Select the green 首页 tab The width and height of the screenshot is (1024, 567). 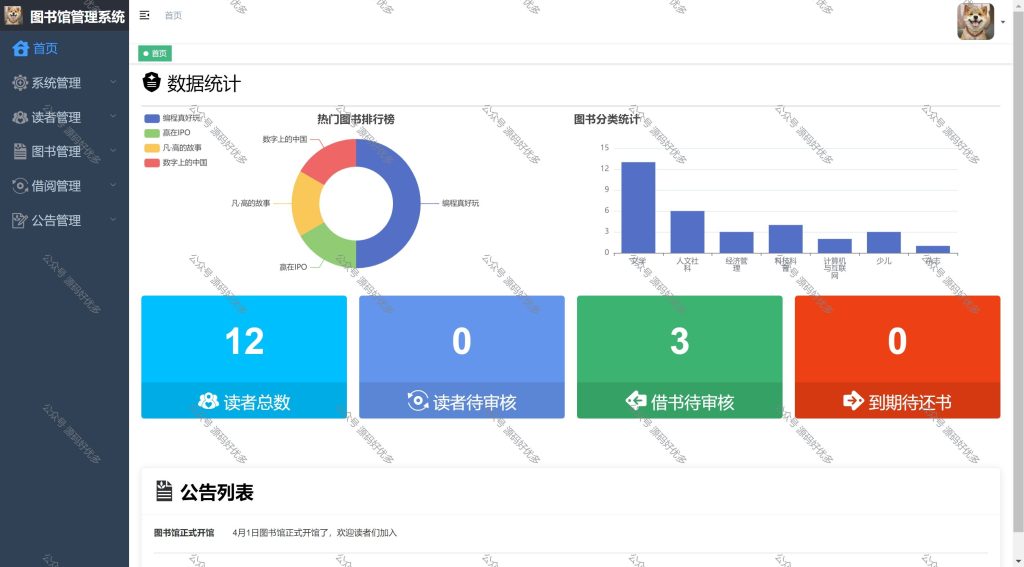click(x=155, y=54)
